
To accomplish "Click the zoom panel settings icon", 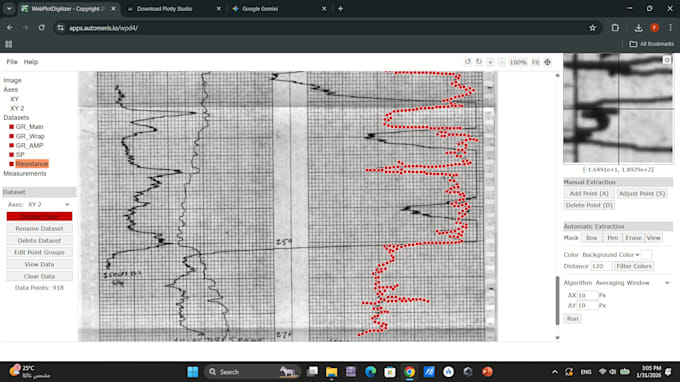I will [x=667, y=60].
